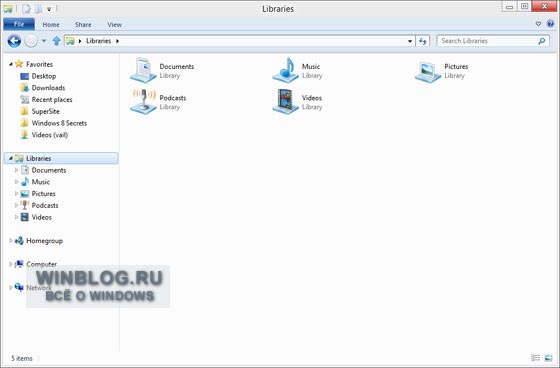Select Videos (vail) under Favorites
The image size is (560, 368).
[50, 135]
